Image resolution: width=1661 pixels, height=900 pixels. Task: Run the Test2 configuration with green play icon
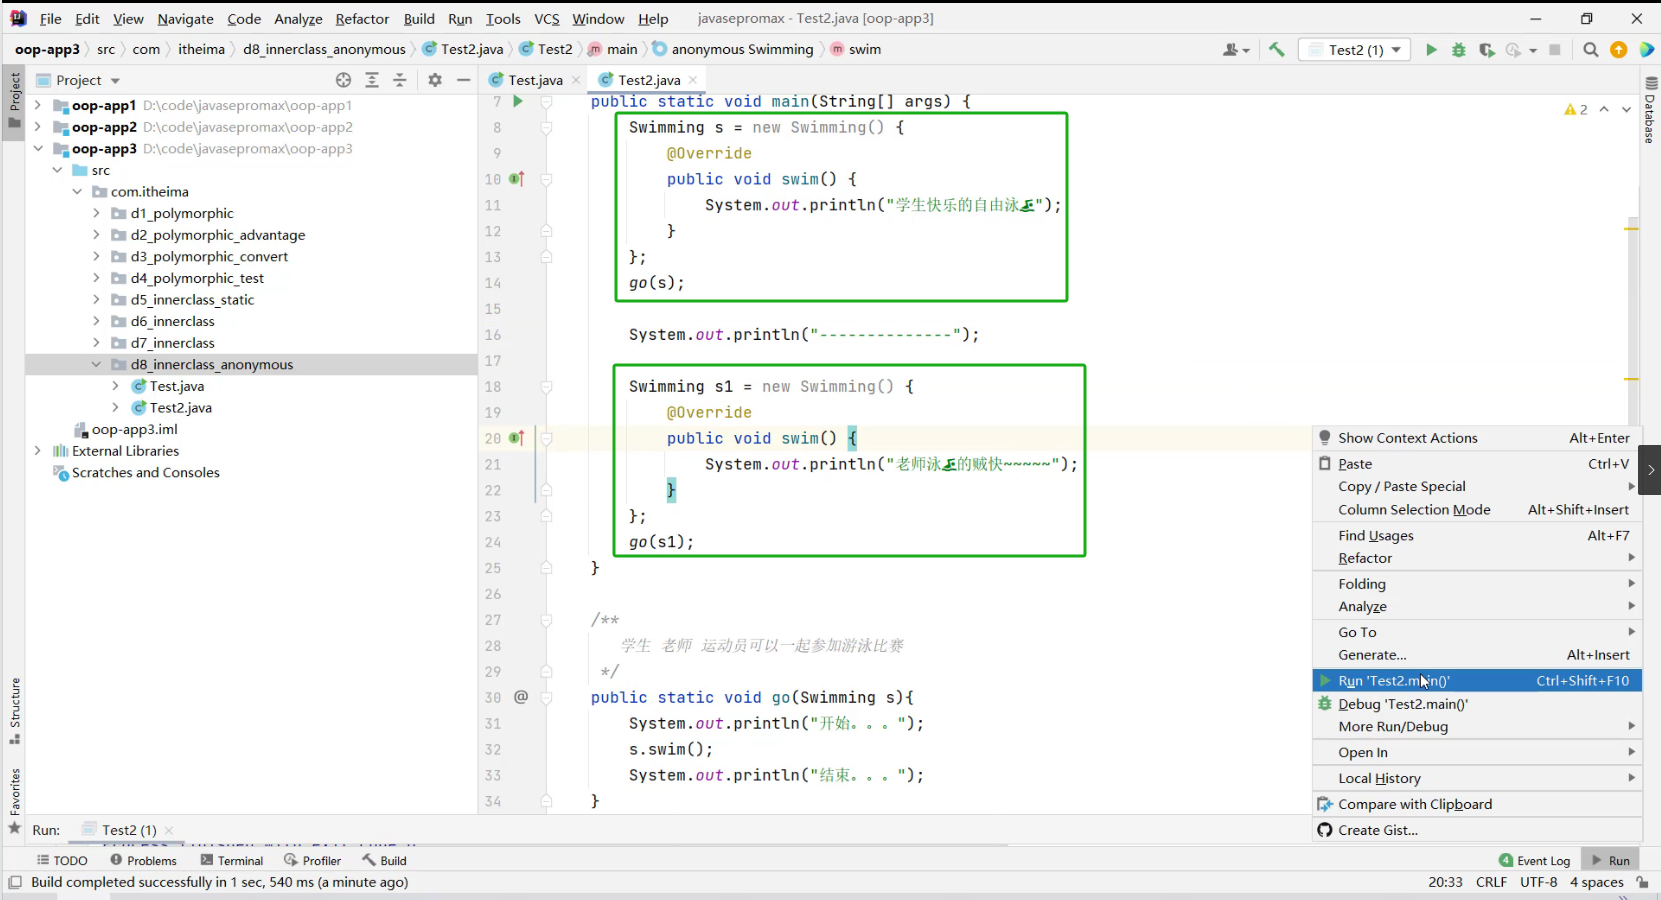point(1431,49)
